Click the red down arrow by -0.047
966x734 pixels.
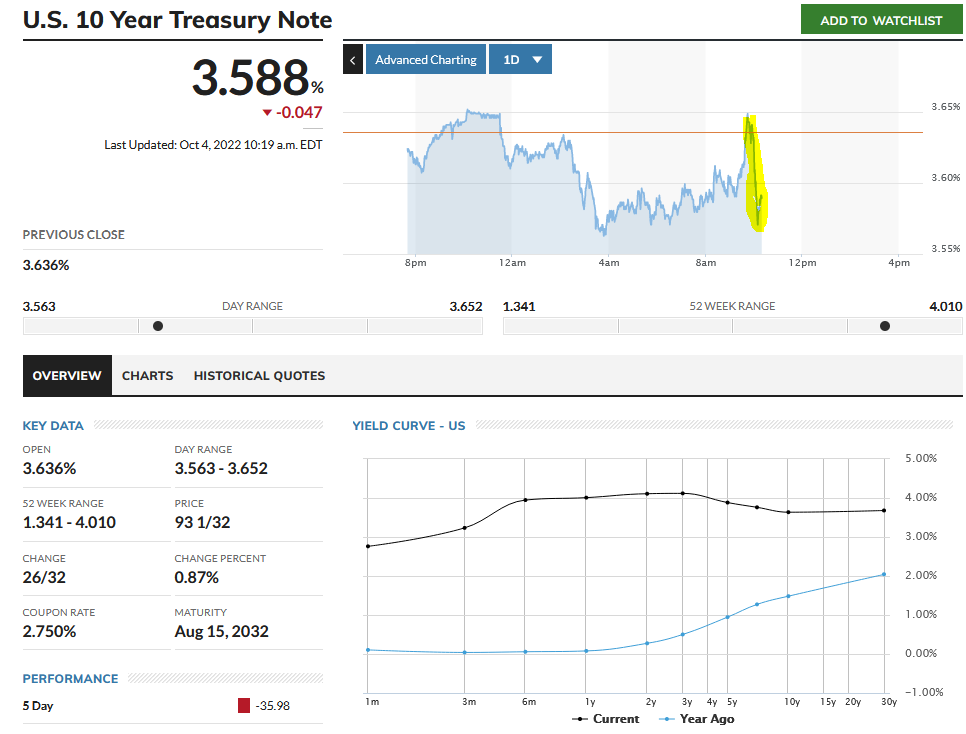point(267,113)
